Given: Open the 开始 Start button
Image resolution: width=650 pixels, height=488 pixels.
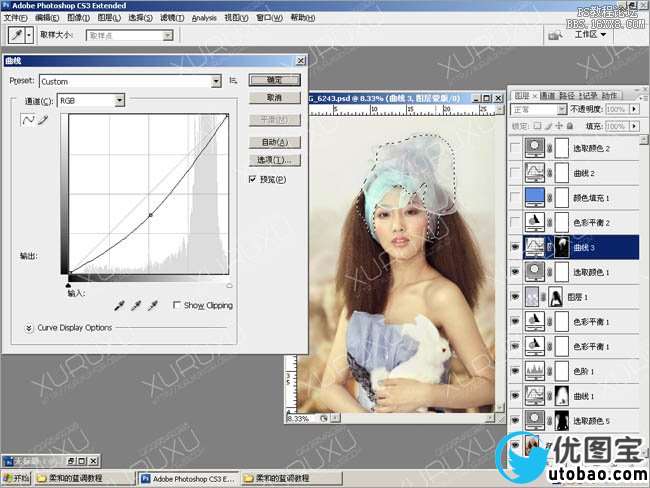Looking at the screenshot, I should pos(16,478).
